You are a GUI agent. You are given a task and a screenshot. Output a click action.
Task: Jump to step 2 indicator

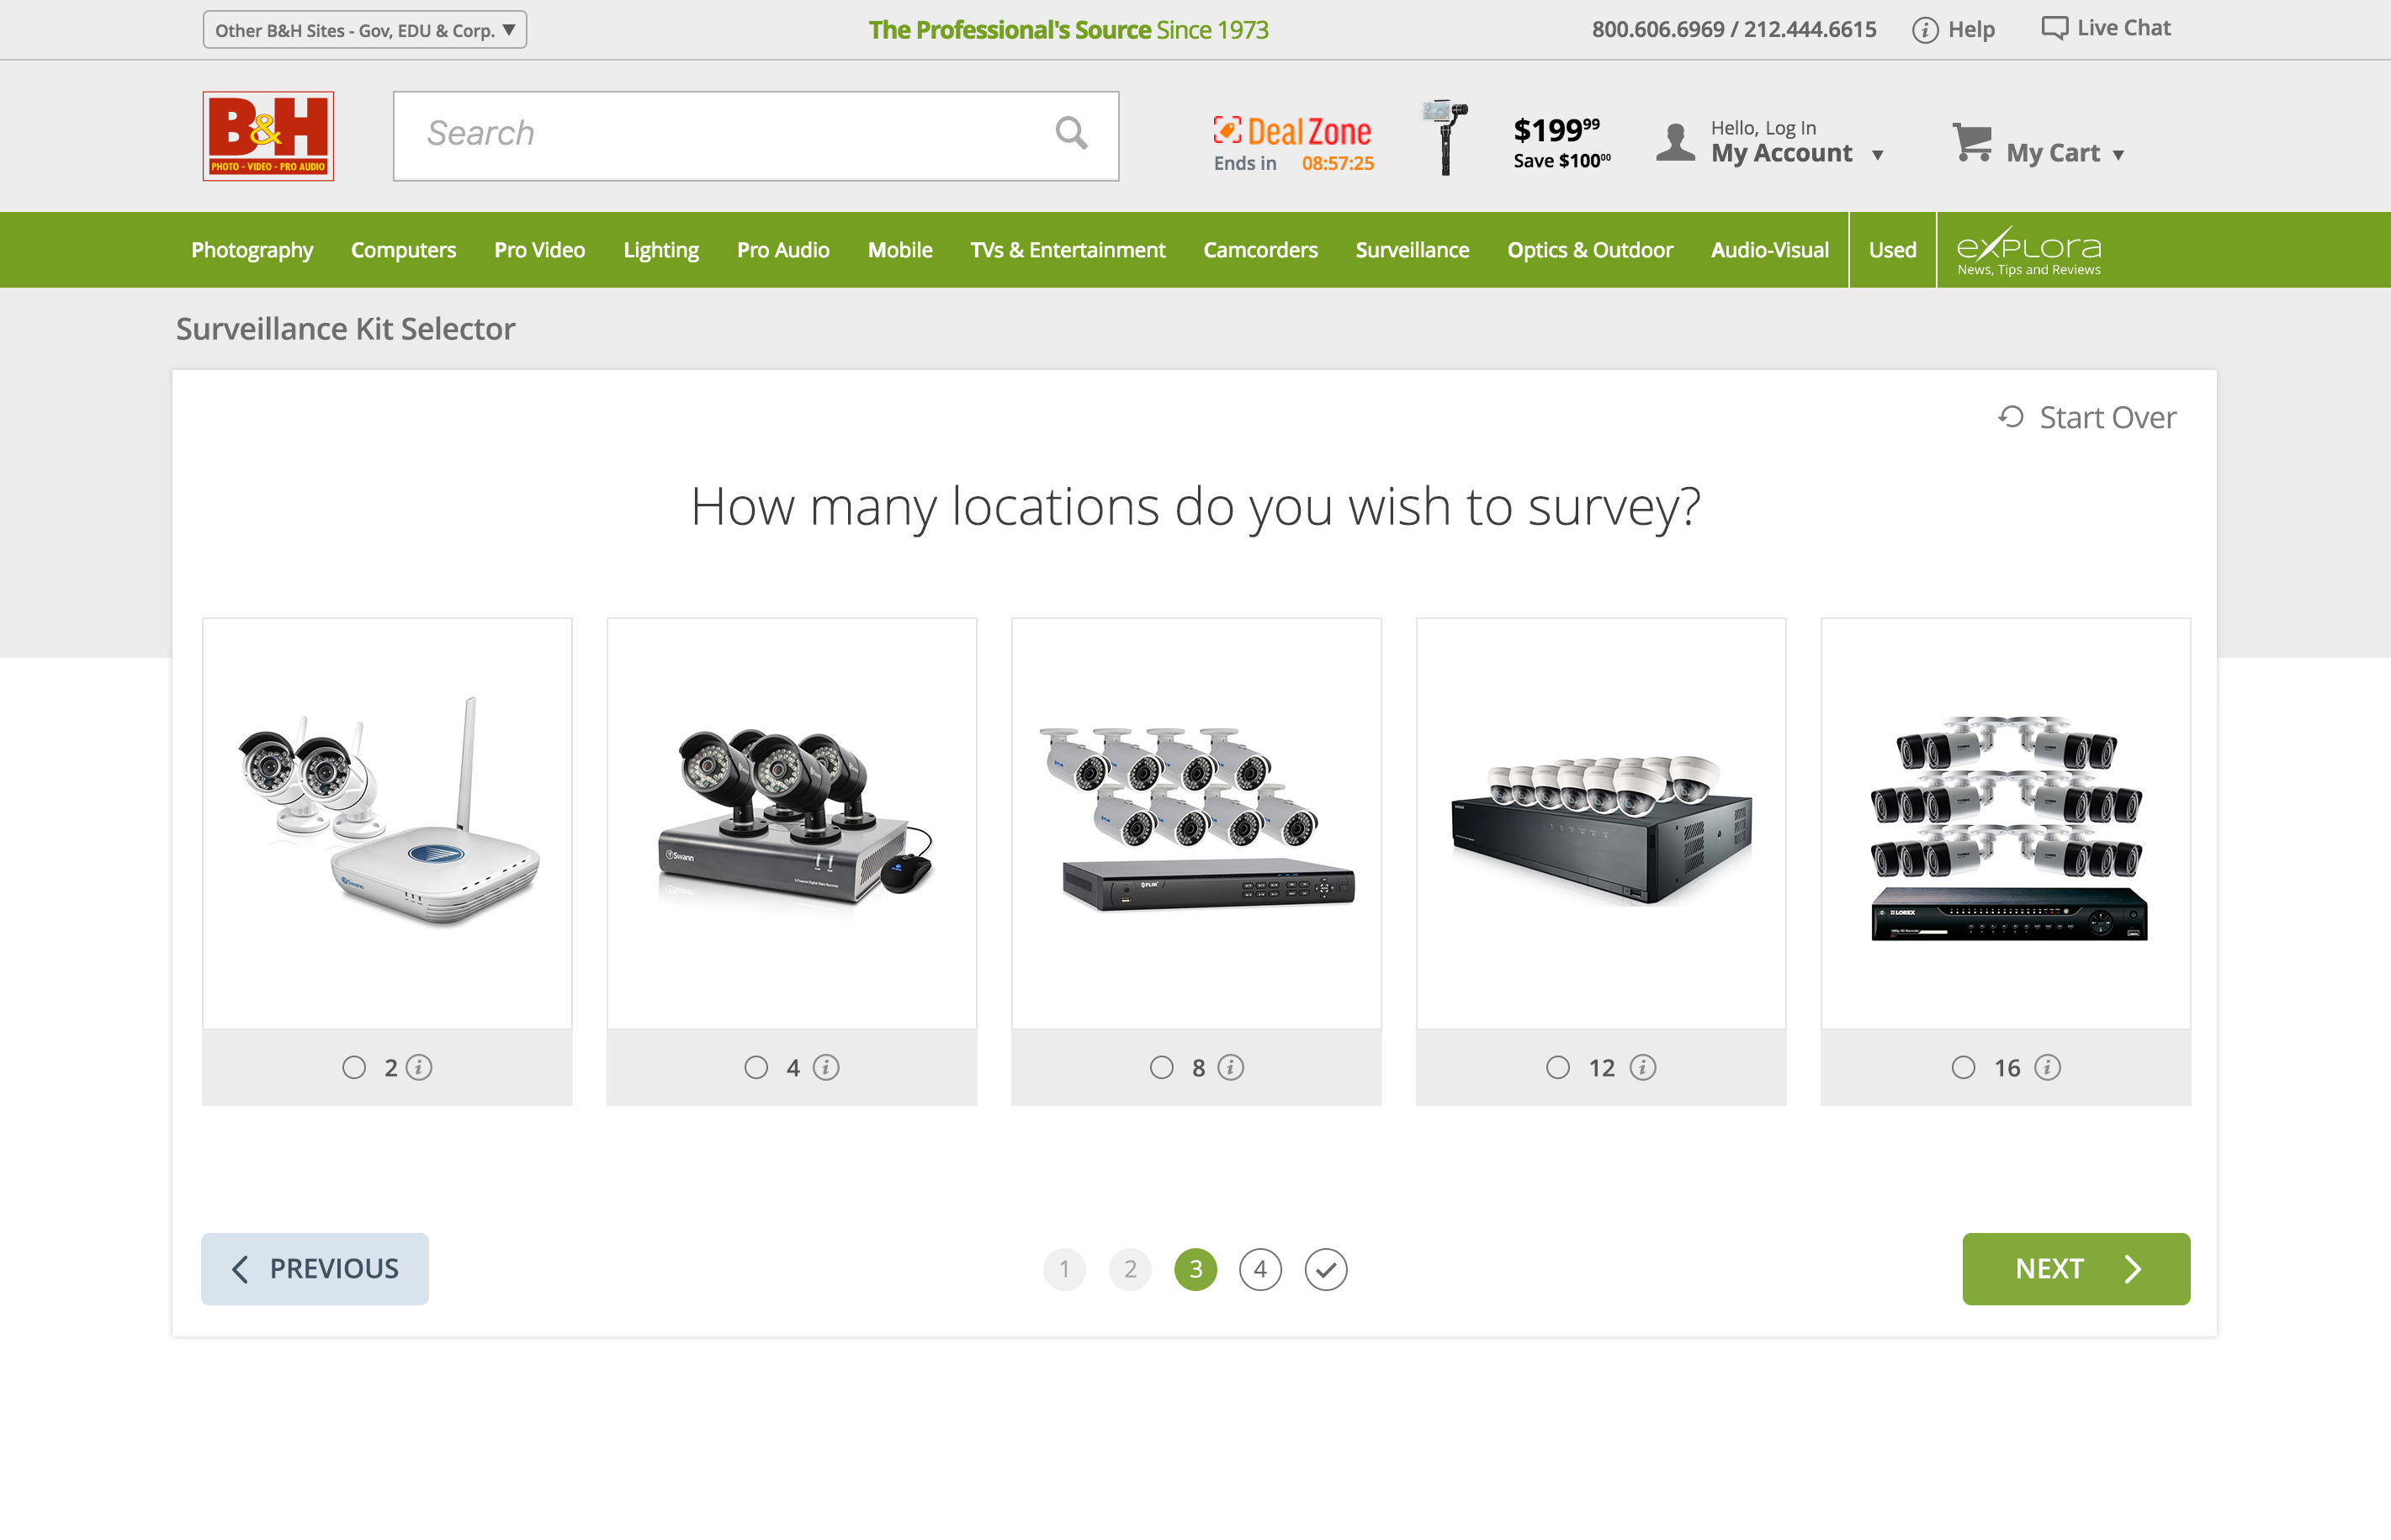(x=1130, y=1270)
